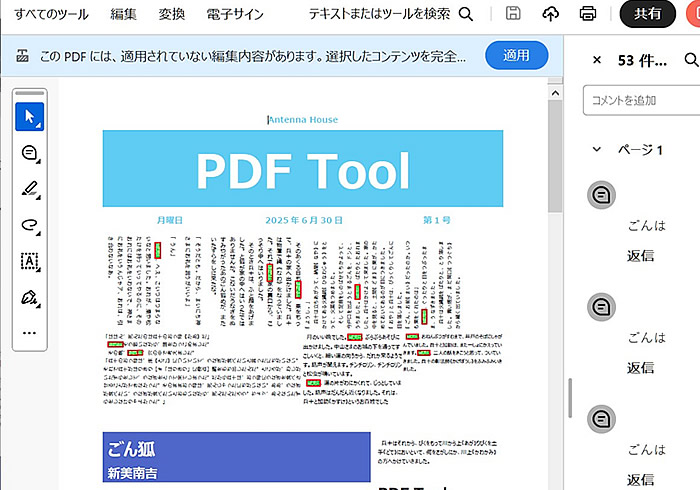Select the text box selection tool
The image size is (700, 490).
point(30,261)
